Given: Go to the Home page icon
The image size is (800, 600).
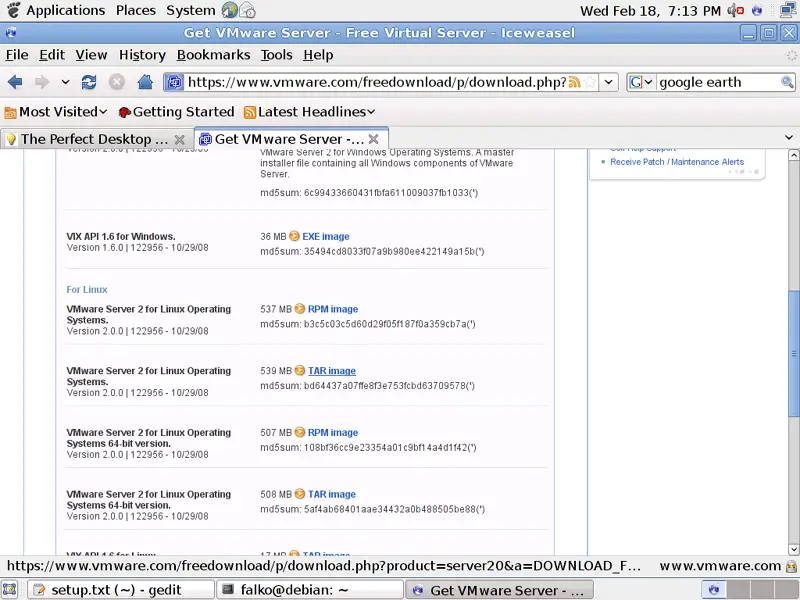Looking at the screenshot, I should [145, 82].
